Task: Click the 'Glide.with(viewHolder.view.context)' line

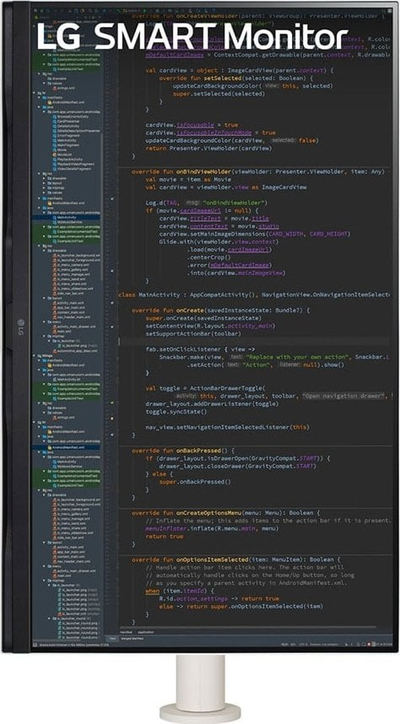Action: (x=217, y=241)
